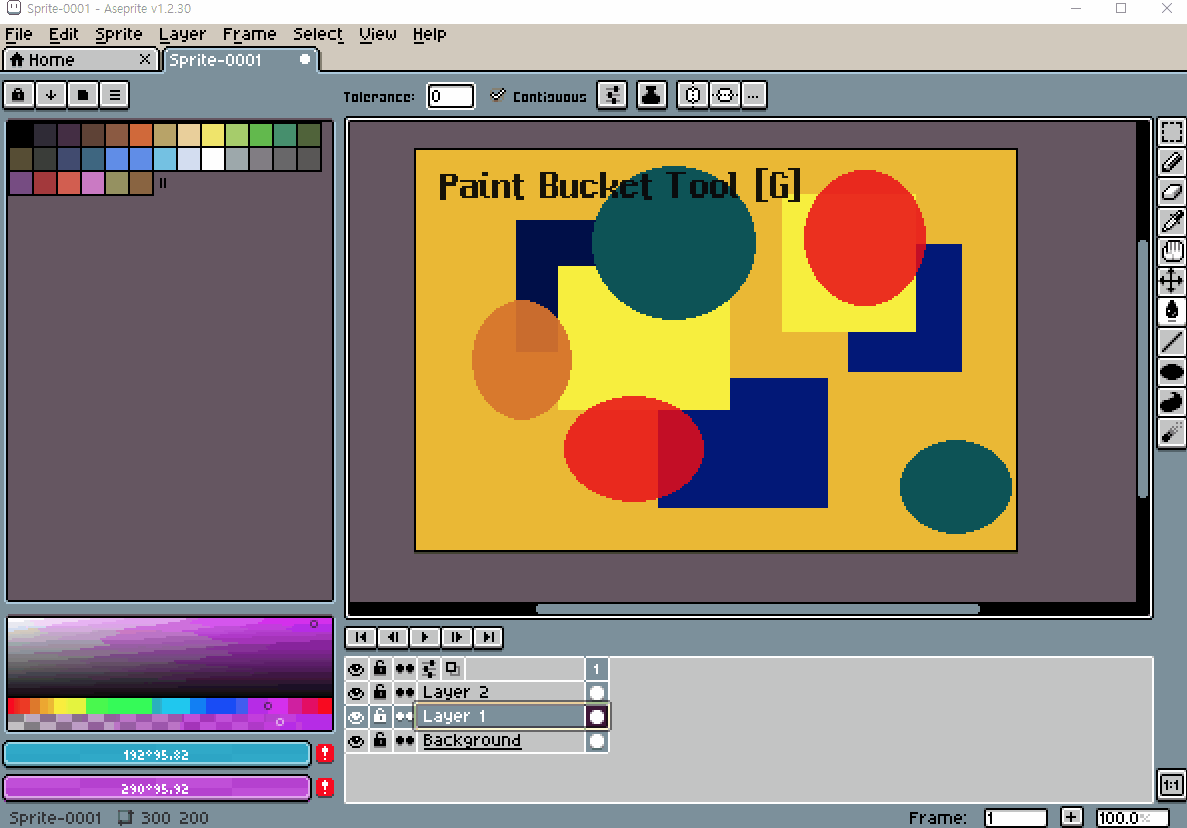
Task: Click the plus button next to Frame field
Action: pyautogui.click(x=1071, y=817)
